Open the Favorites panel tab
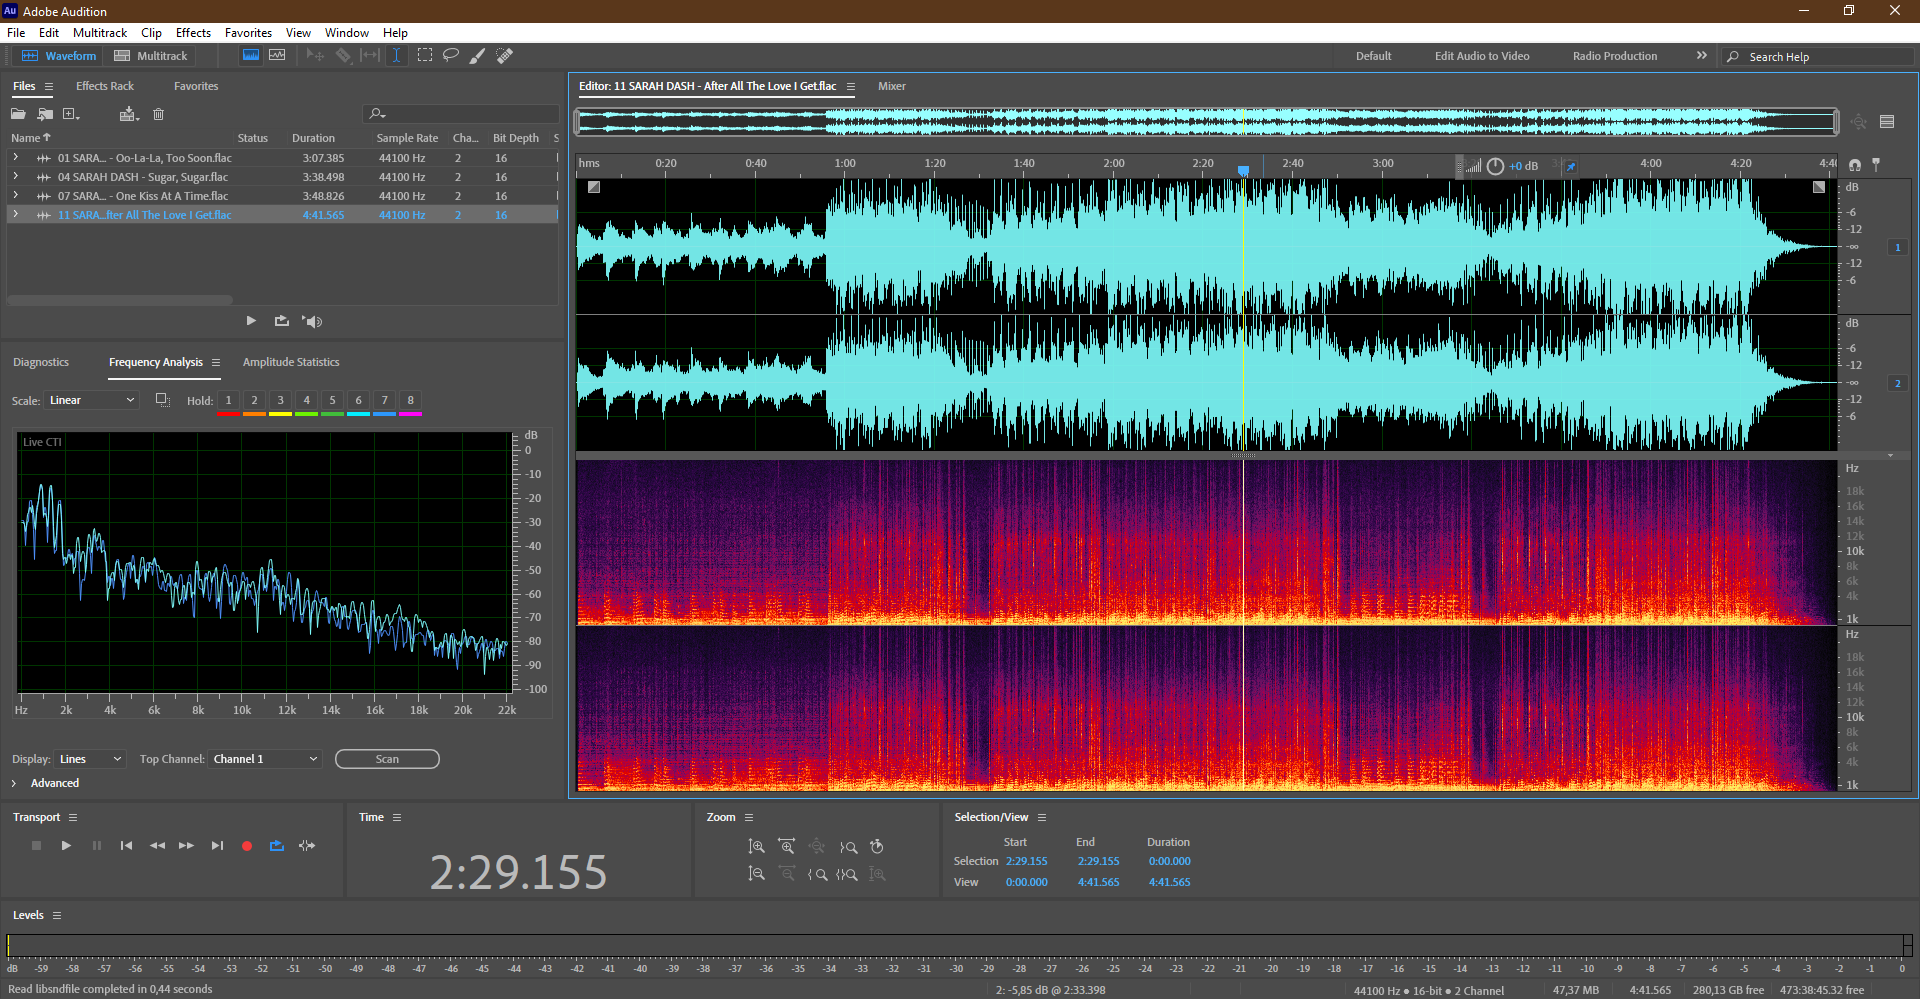This screenshot has height=999, width=1920. (x=196, y=86)
